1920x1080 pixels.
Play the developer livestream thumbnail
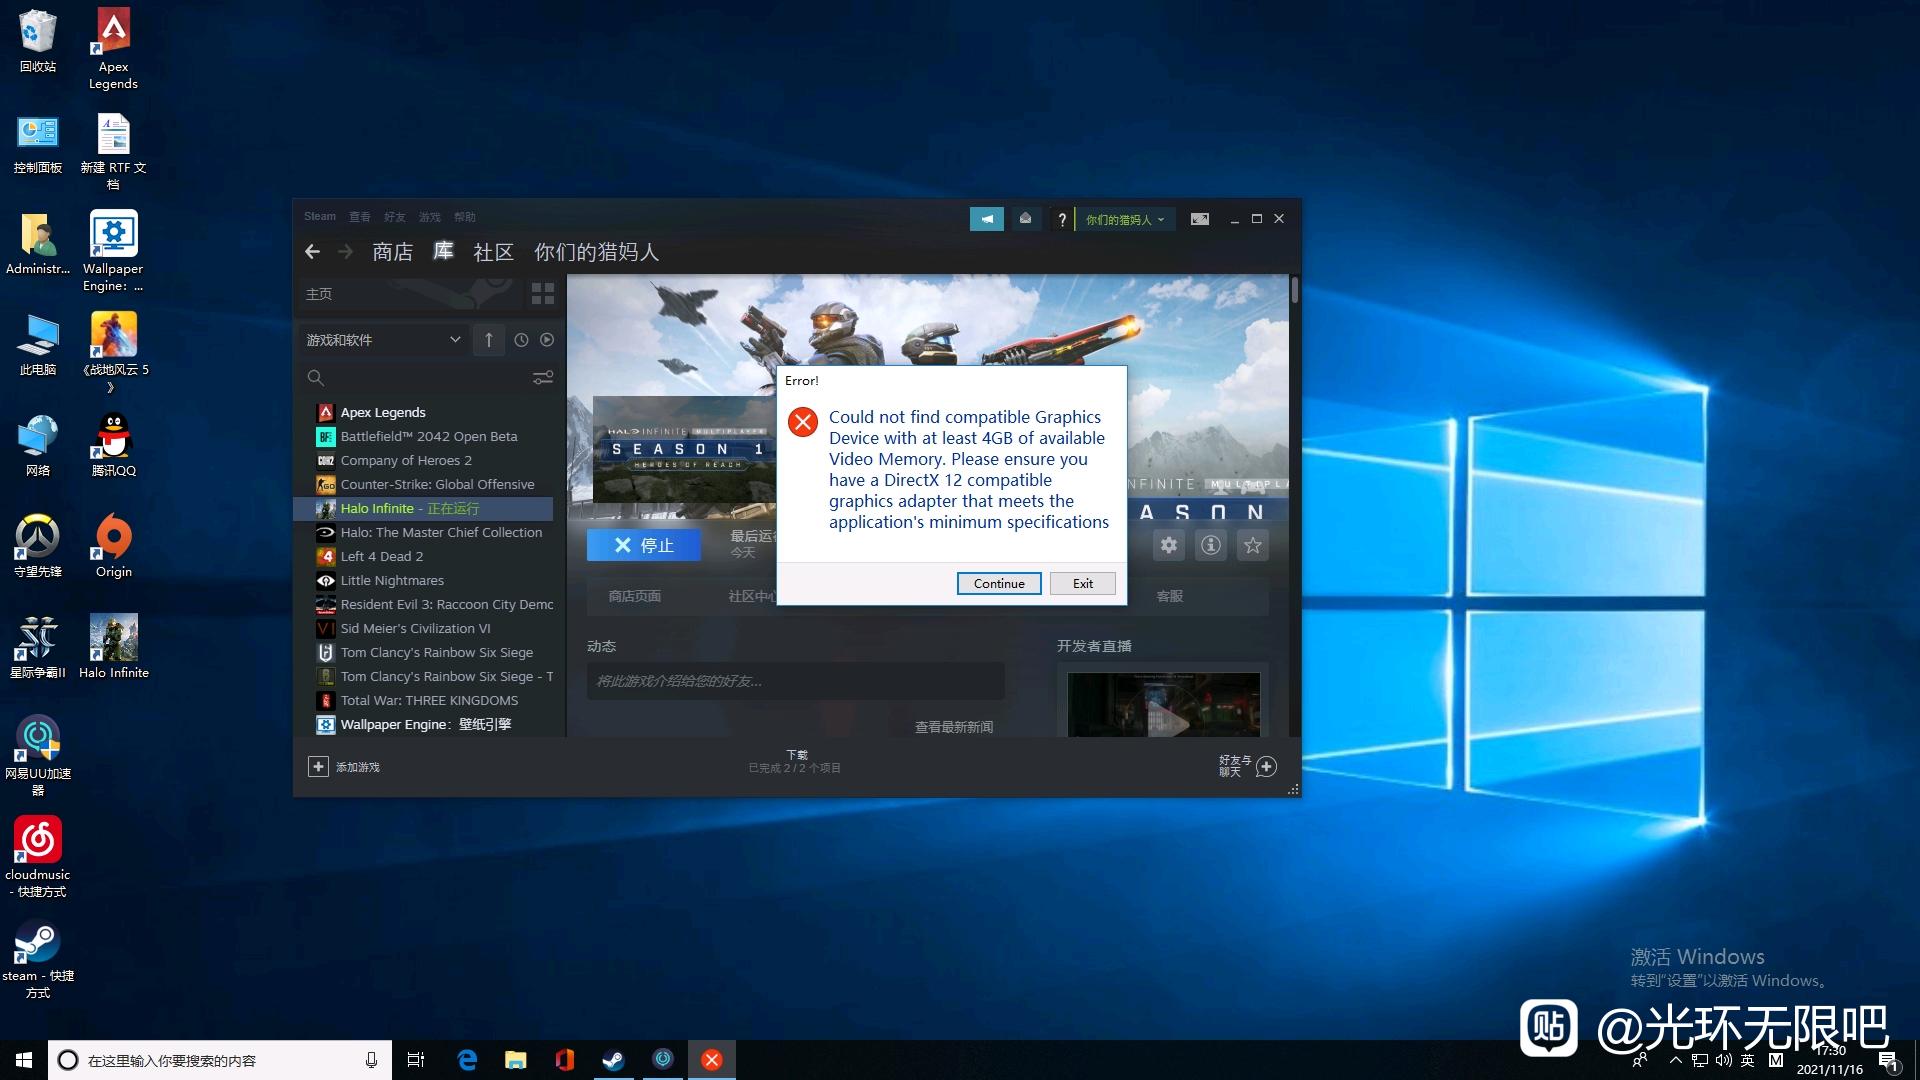[x=1163, y=705]
